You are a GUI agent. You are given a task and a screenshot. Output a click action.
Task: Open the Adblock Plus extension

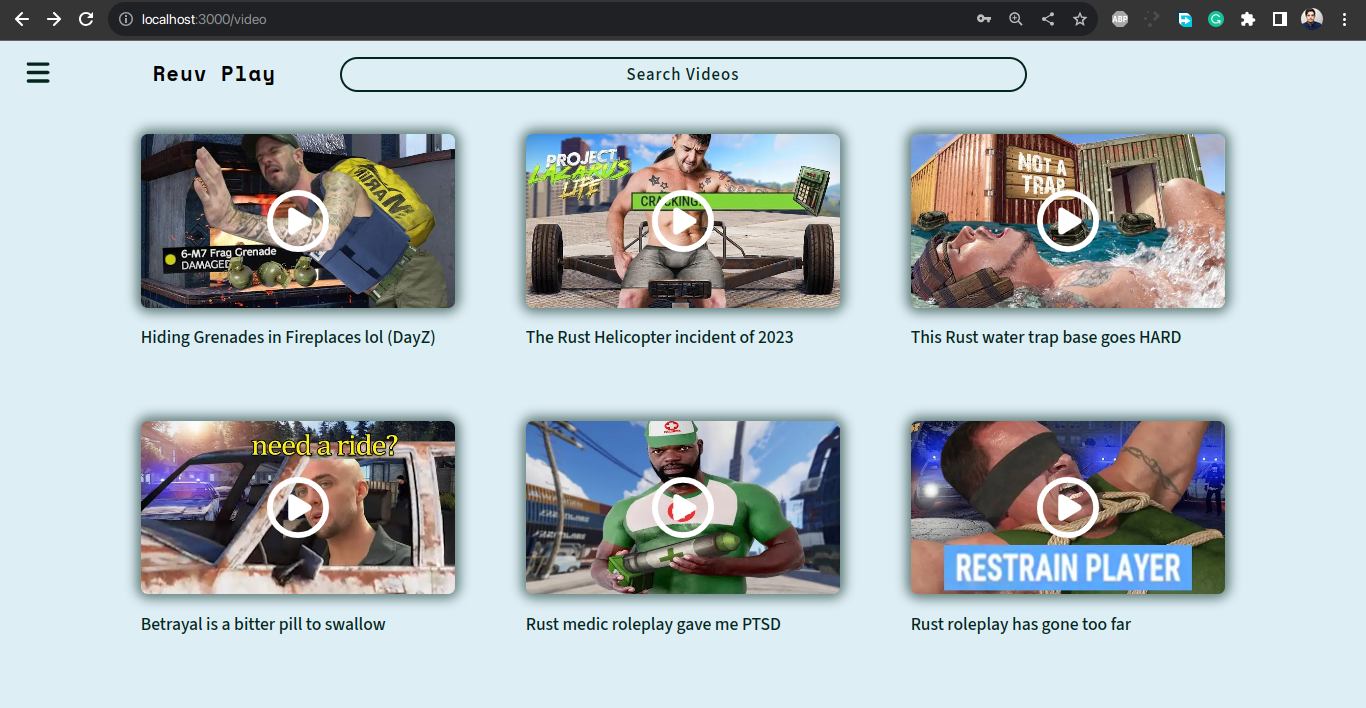1120,19
